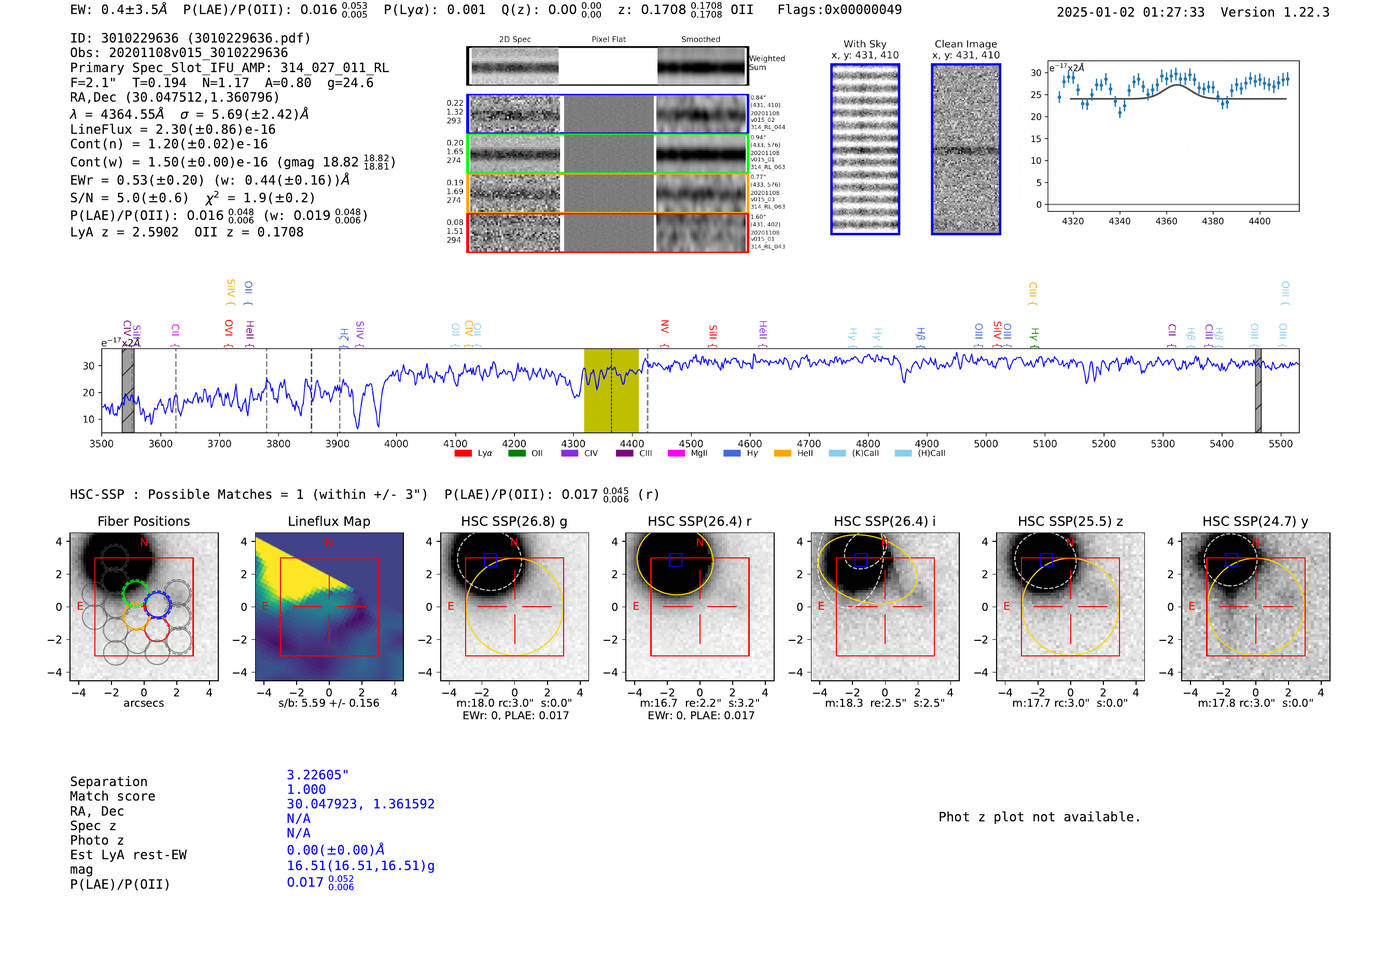Screen dimensions: 1400x953
Task: Open the Clean Image panel
Action: coord(966,149)
